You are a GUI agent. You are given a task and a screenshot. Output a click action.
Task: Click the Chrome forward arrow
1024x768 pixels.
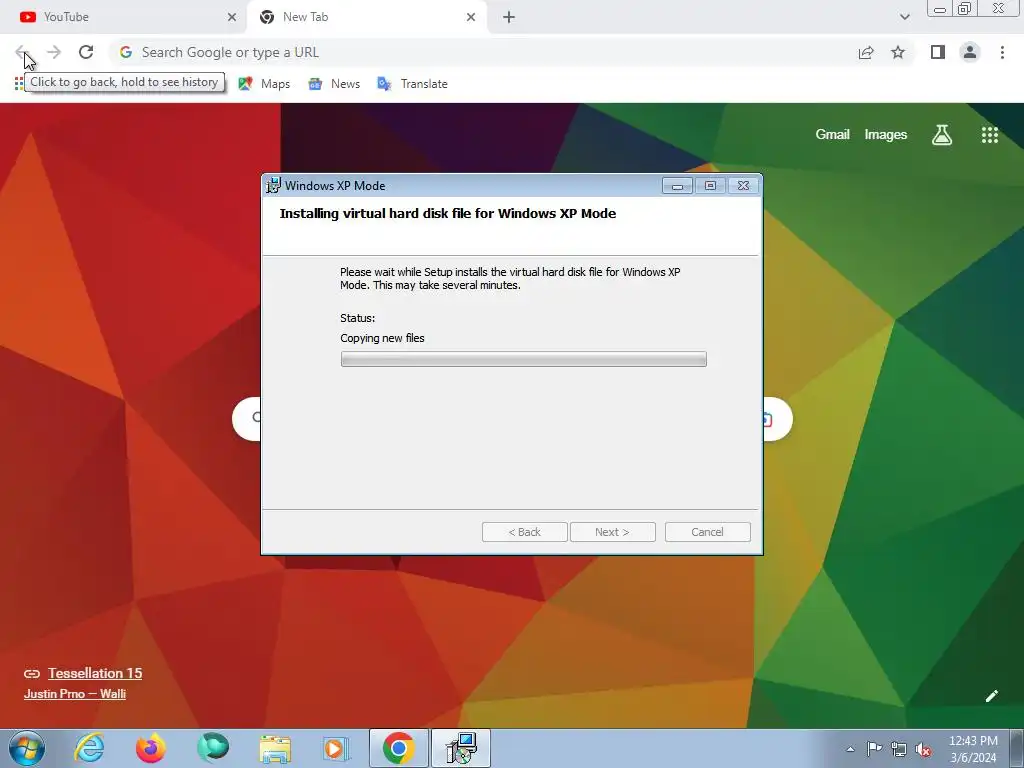[54, 52]
